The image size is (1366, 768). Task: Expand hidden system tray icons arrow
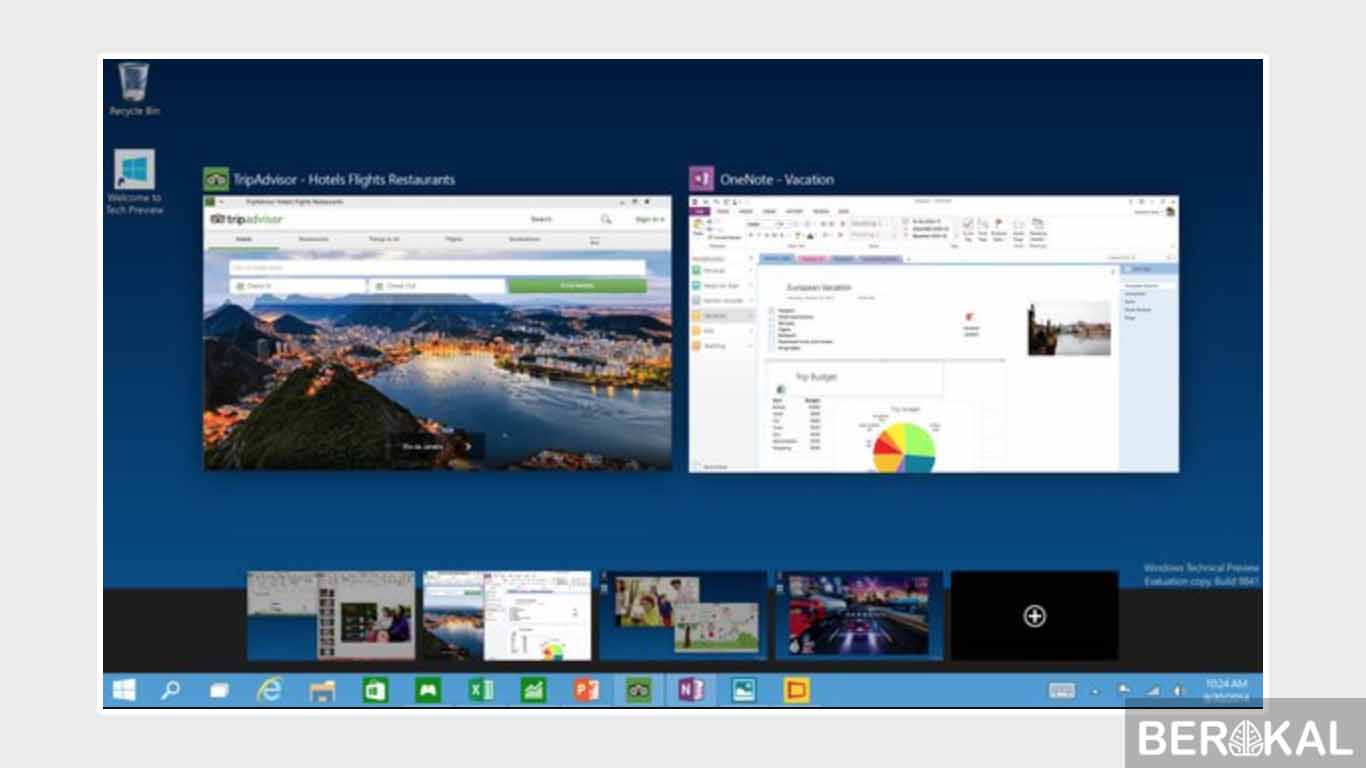coord(1095,691)
